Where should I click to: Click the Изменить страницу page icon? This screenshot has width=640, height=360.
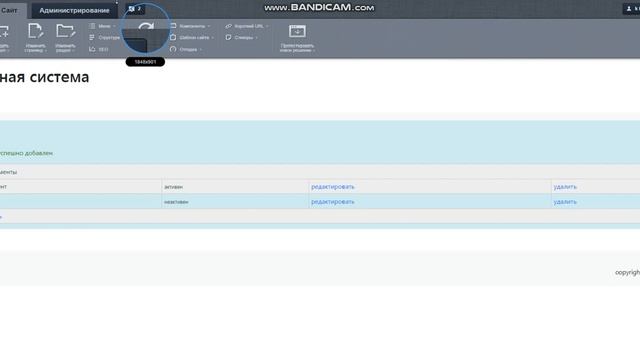(35, 31)
